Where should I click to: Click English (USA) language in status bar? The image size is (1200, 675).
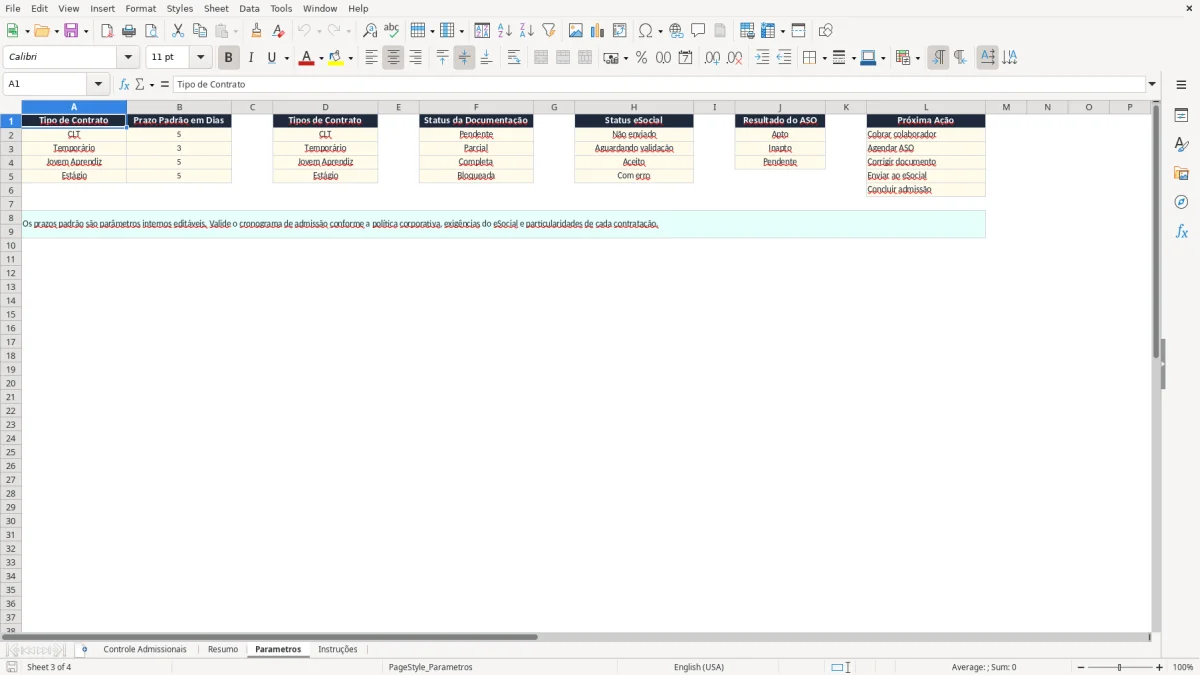tap(699, 667)
